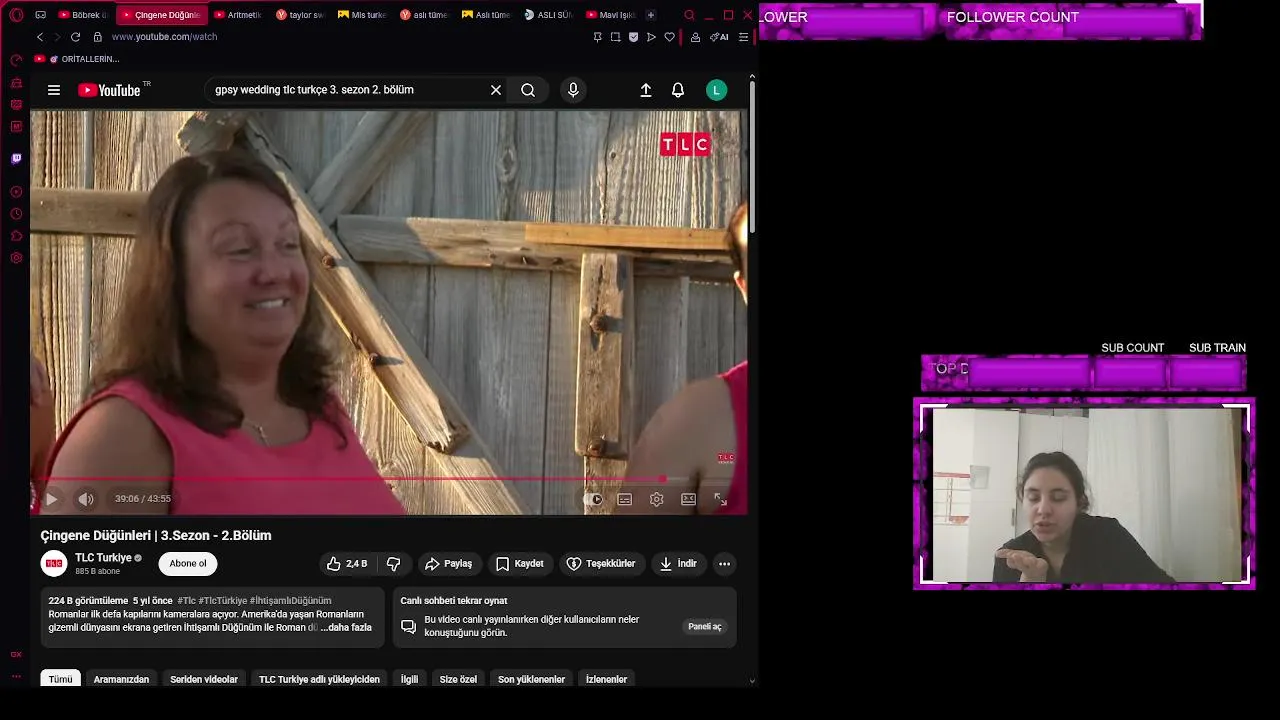Select the Size özel chip

pyautogui.click(x=458, y=680)
